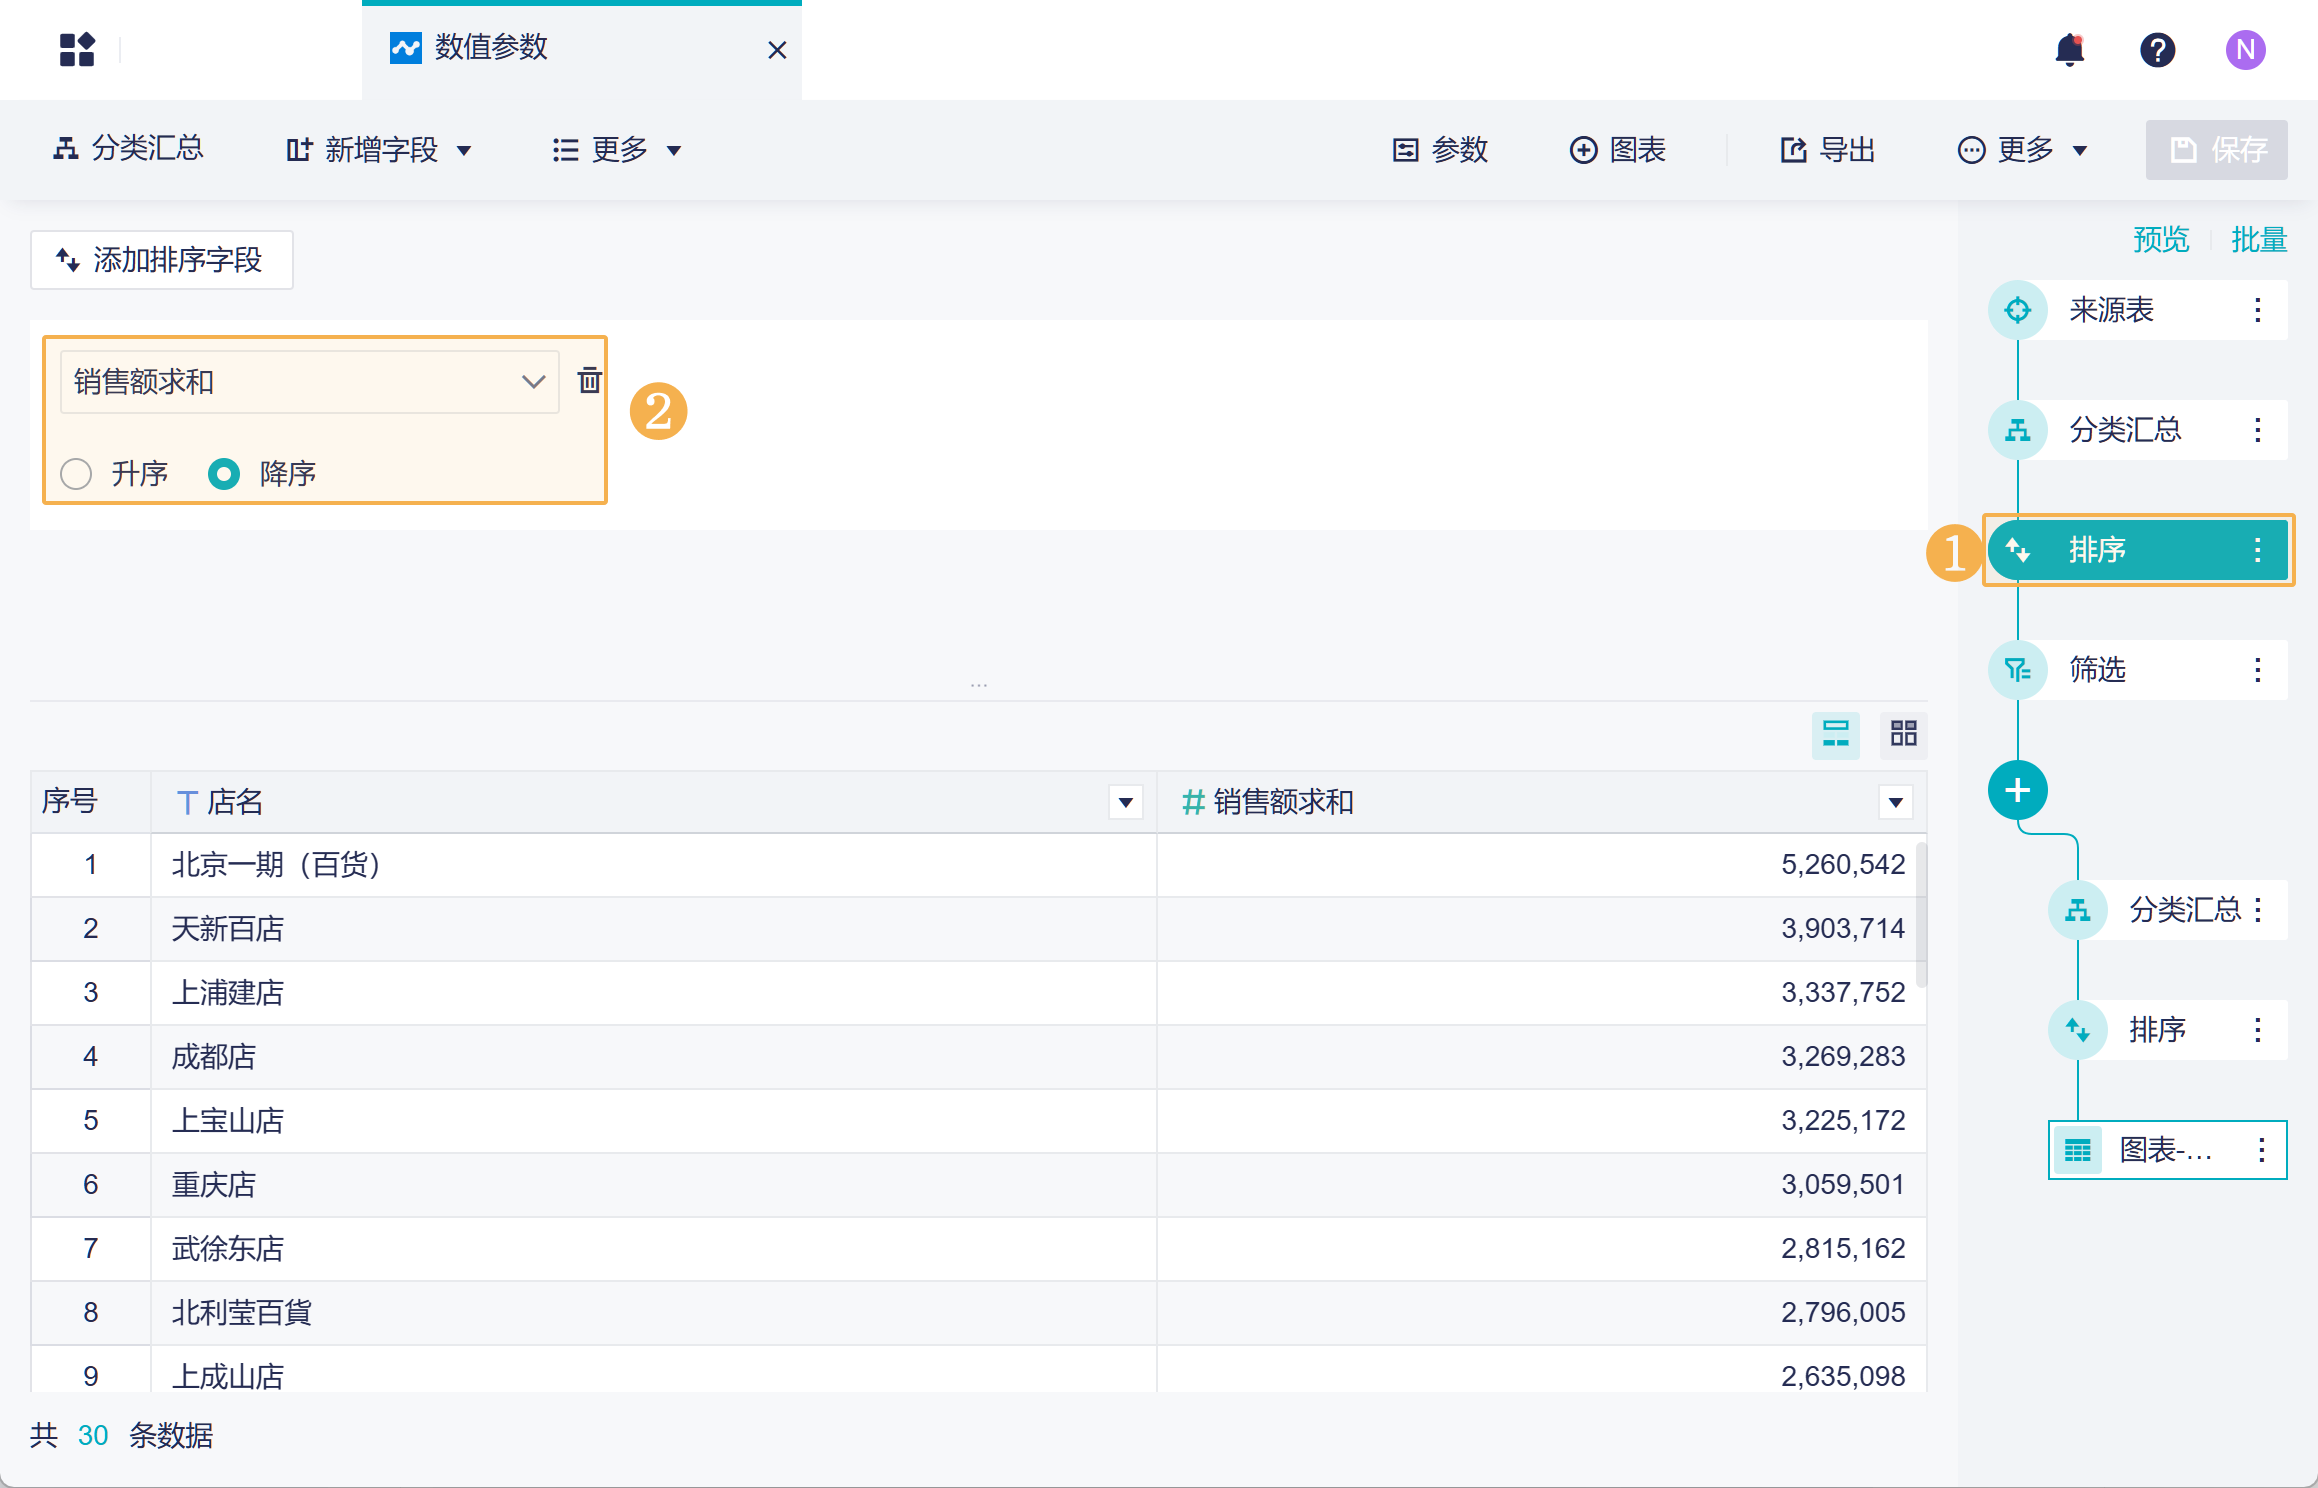Open the 销售额求和 field dropdown
This screenshot has width=2318, height=1488.
click(x=309, y=382)
